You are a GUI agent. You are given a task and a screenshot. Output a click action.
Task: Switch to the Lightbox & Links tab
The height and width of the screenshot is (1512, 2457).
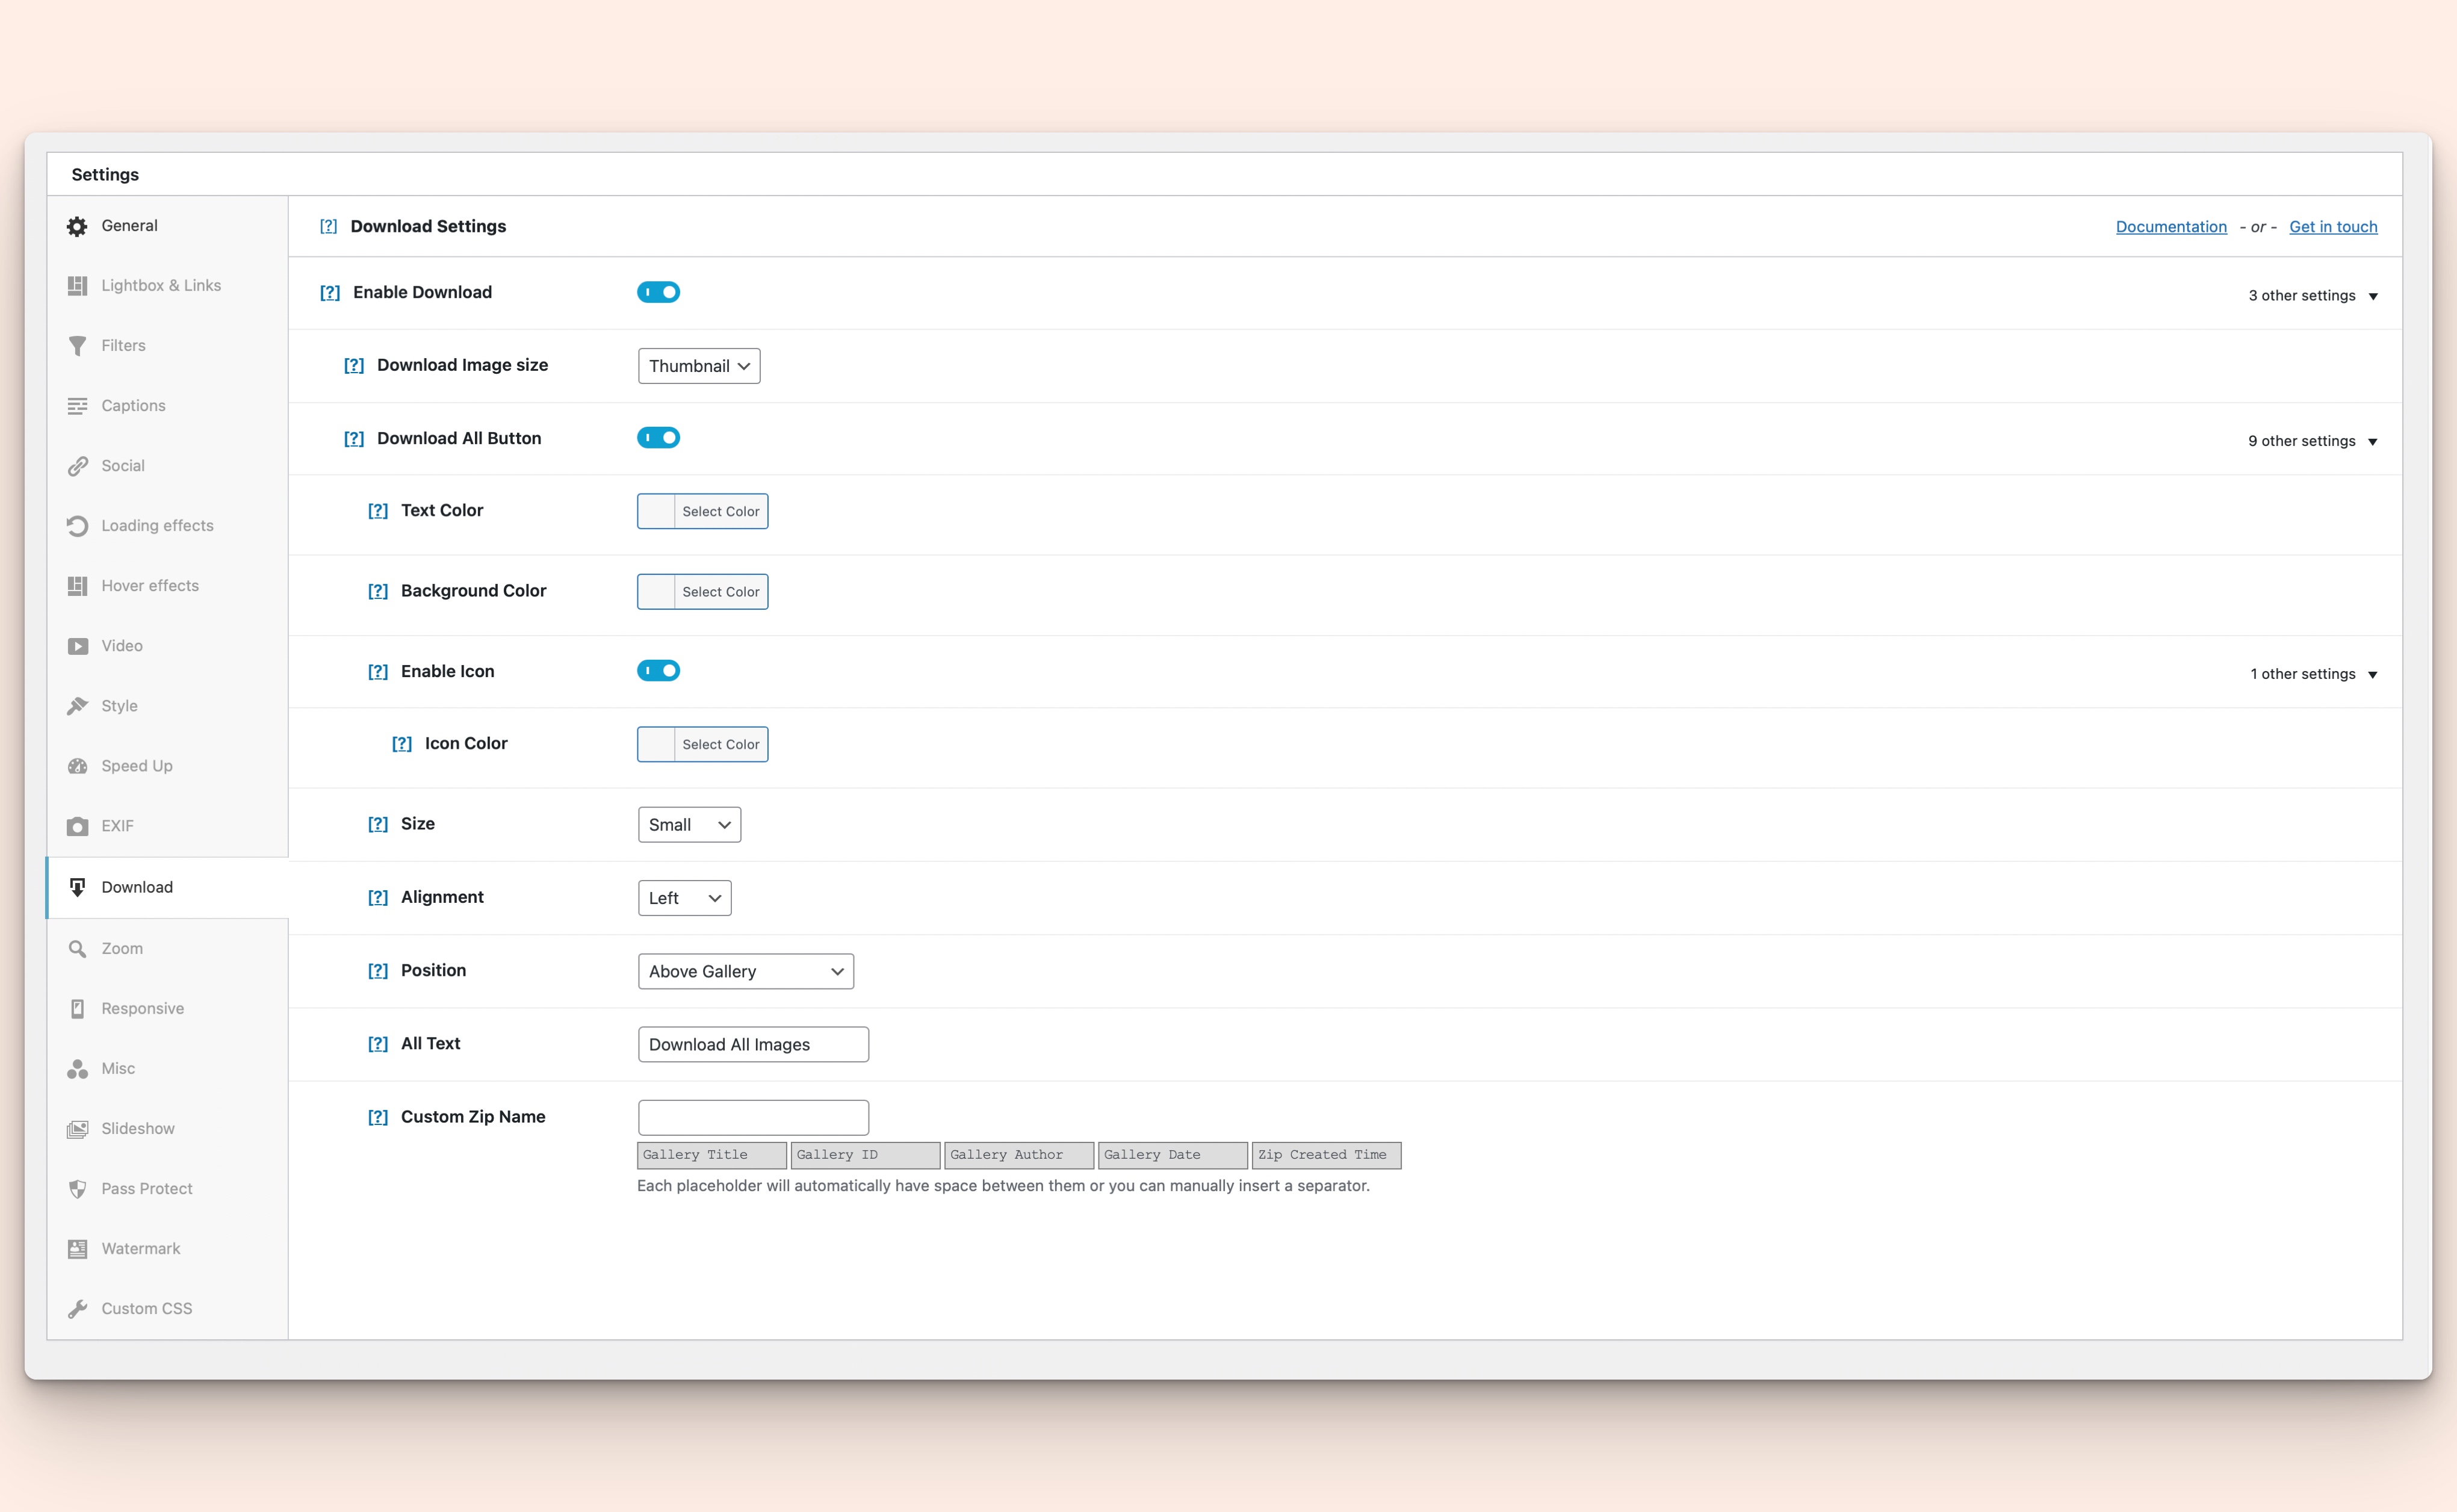click(167, 286)
